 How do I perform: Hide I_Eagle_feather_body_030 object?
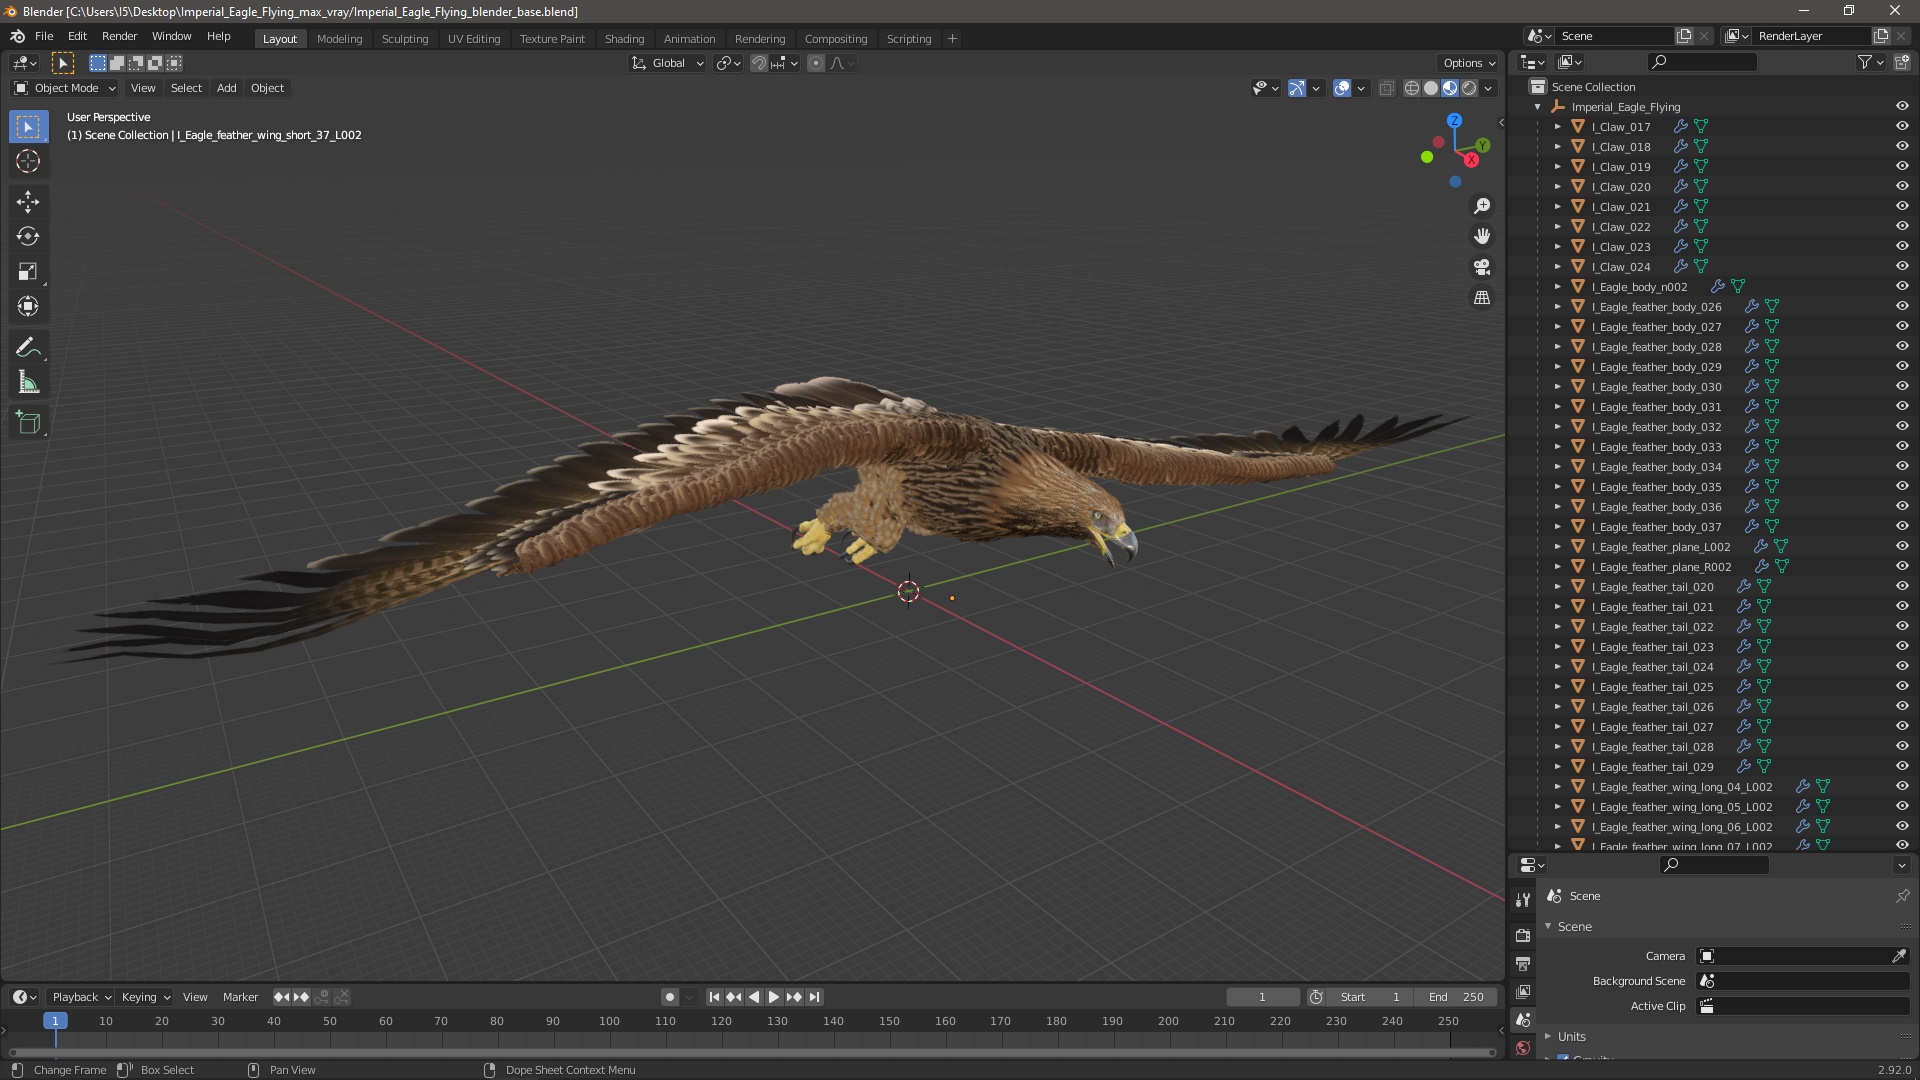1902,387
